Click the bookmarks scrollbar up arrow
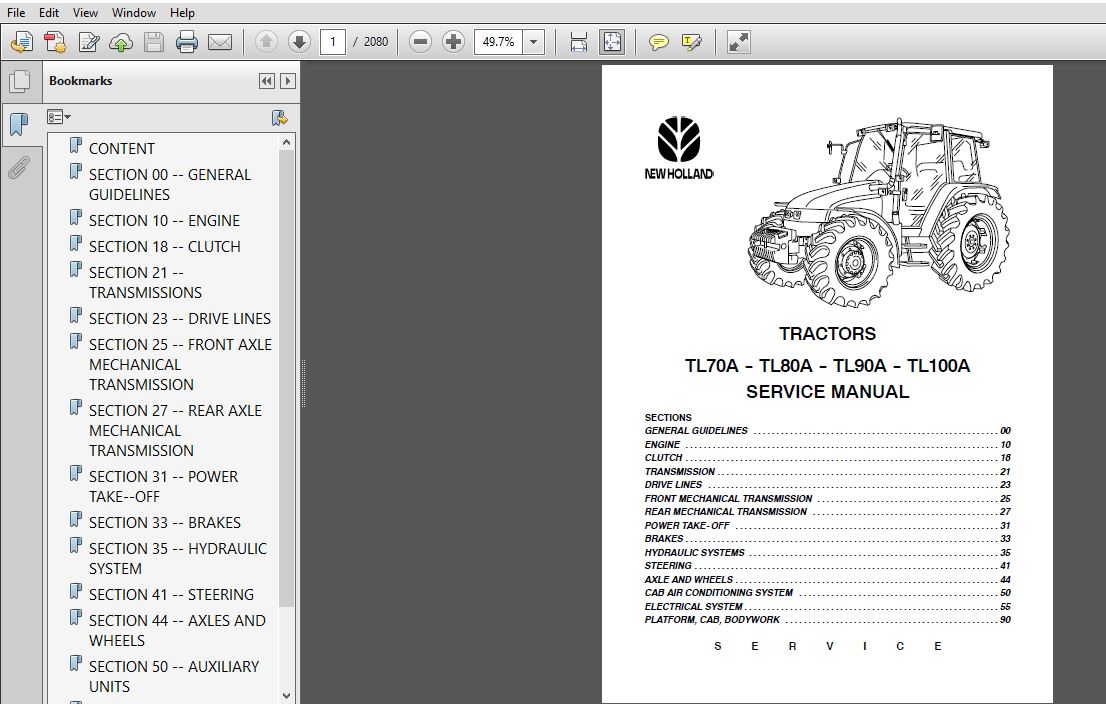Screen dimensions: 1106x704 (286, 142)
